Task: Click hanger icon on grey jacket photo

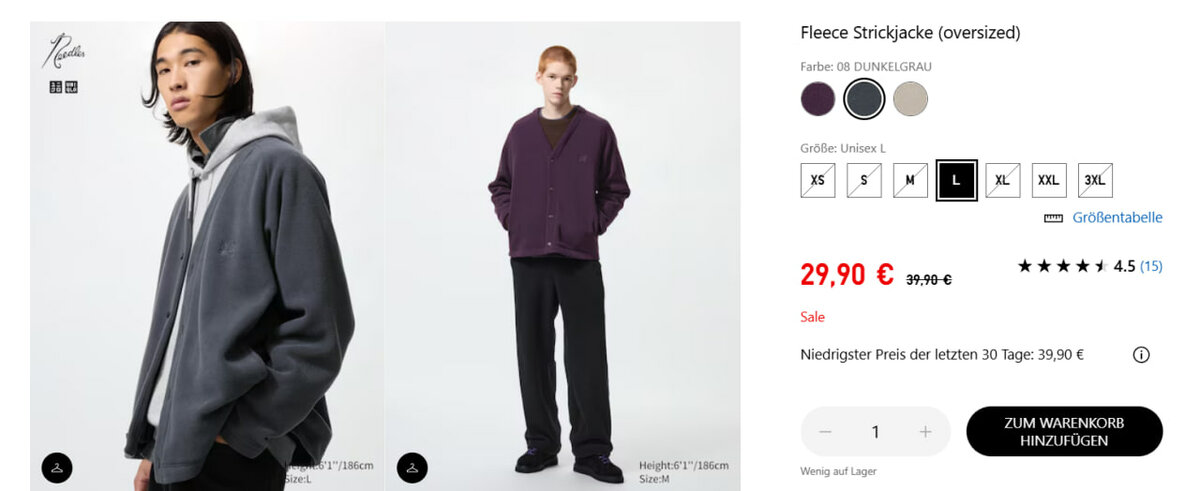Action: pos(57,467)
